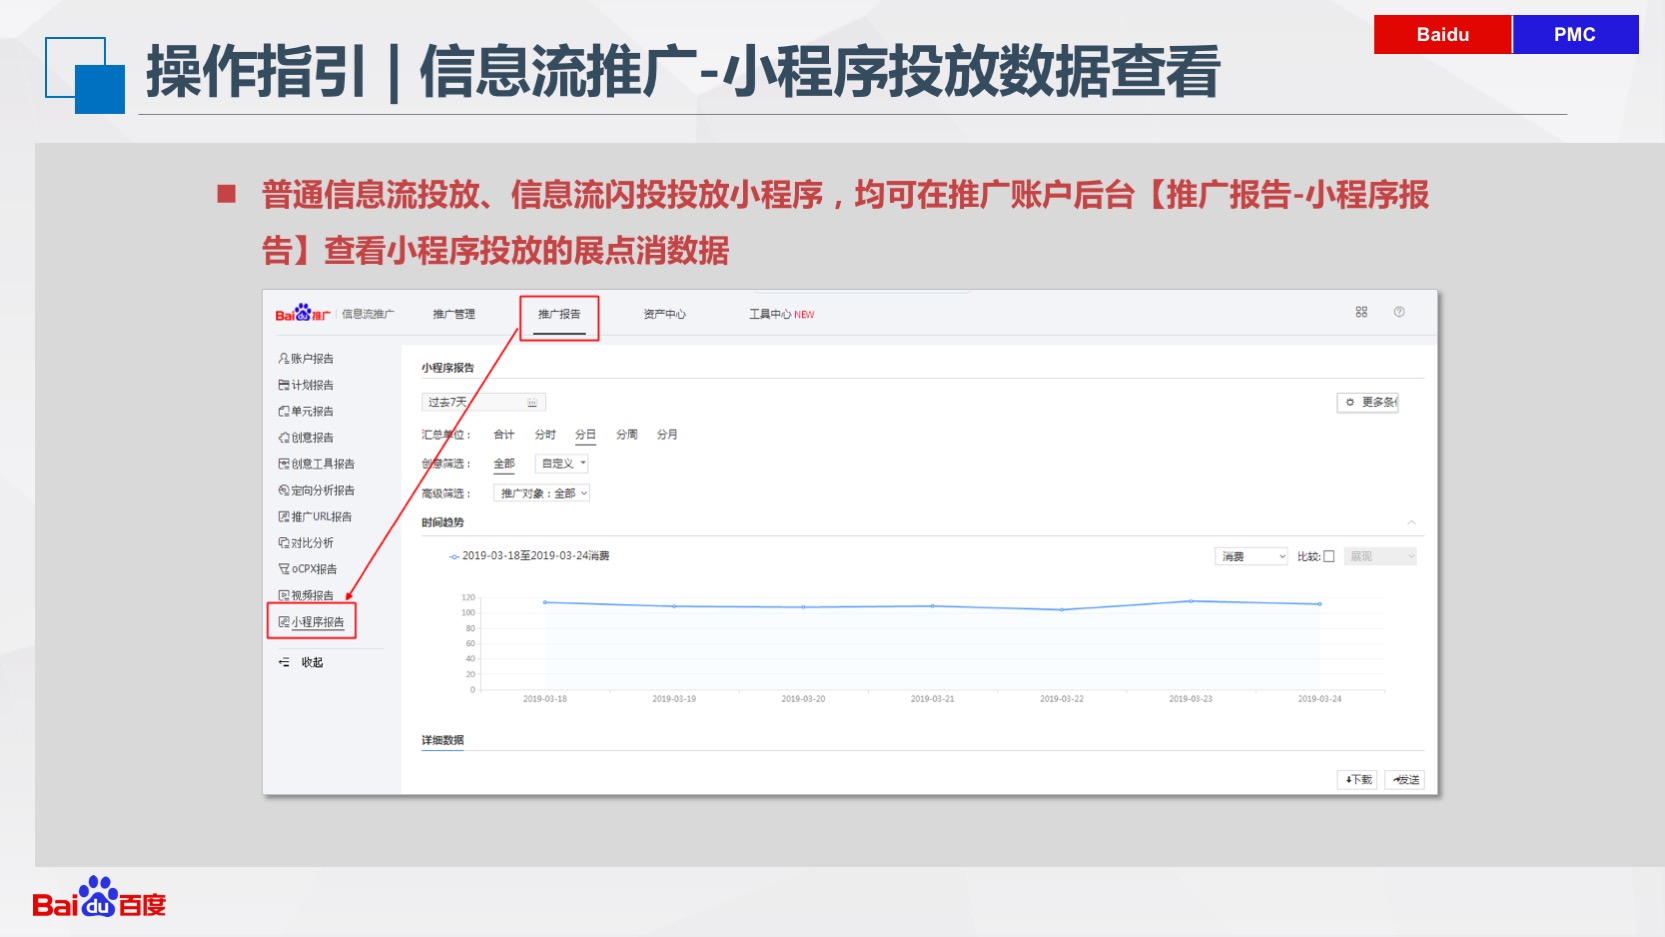Click calendar icon in 过去7天 field
This screenshot has height=937, width=1665.
pyautogui.click(x=532, y=402)
